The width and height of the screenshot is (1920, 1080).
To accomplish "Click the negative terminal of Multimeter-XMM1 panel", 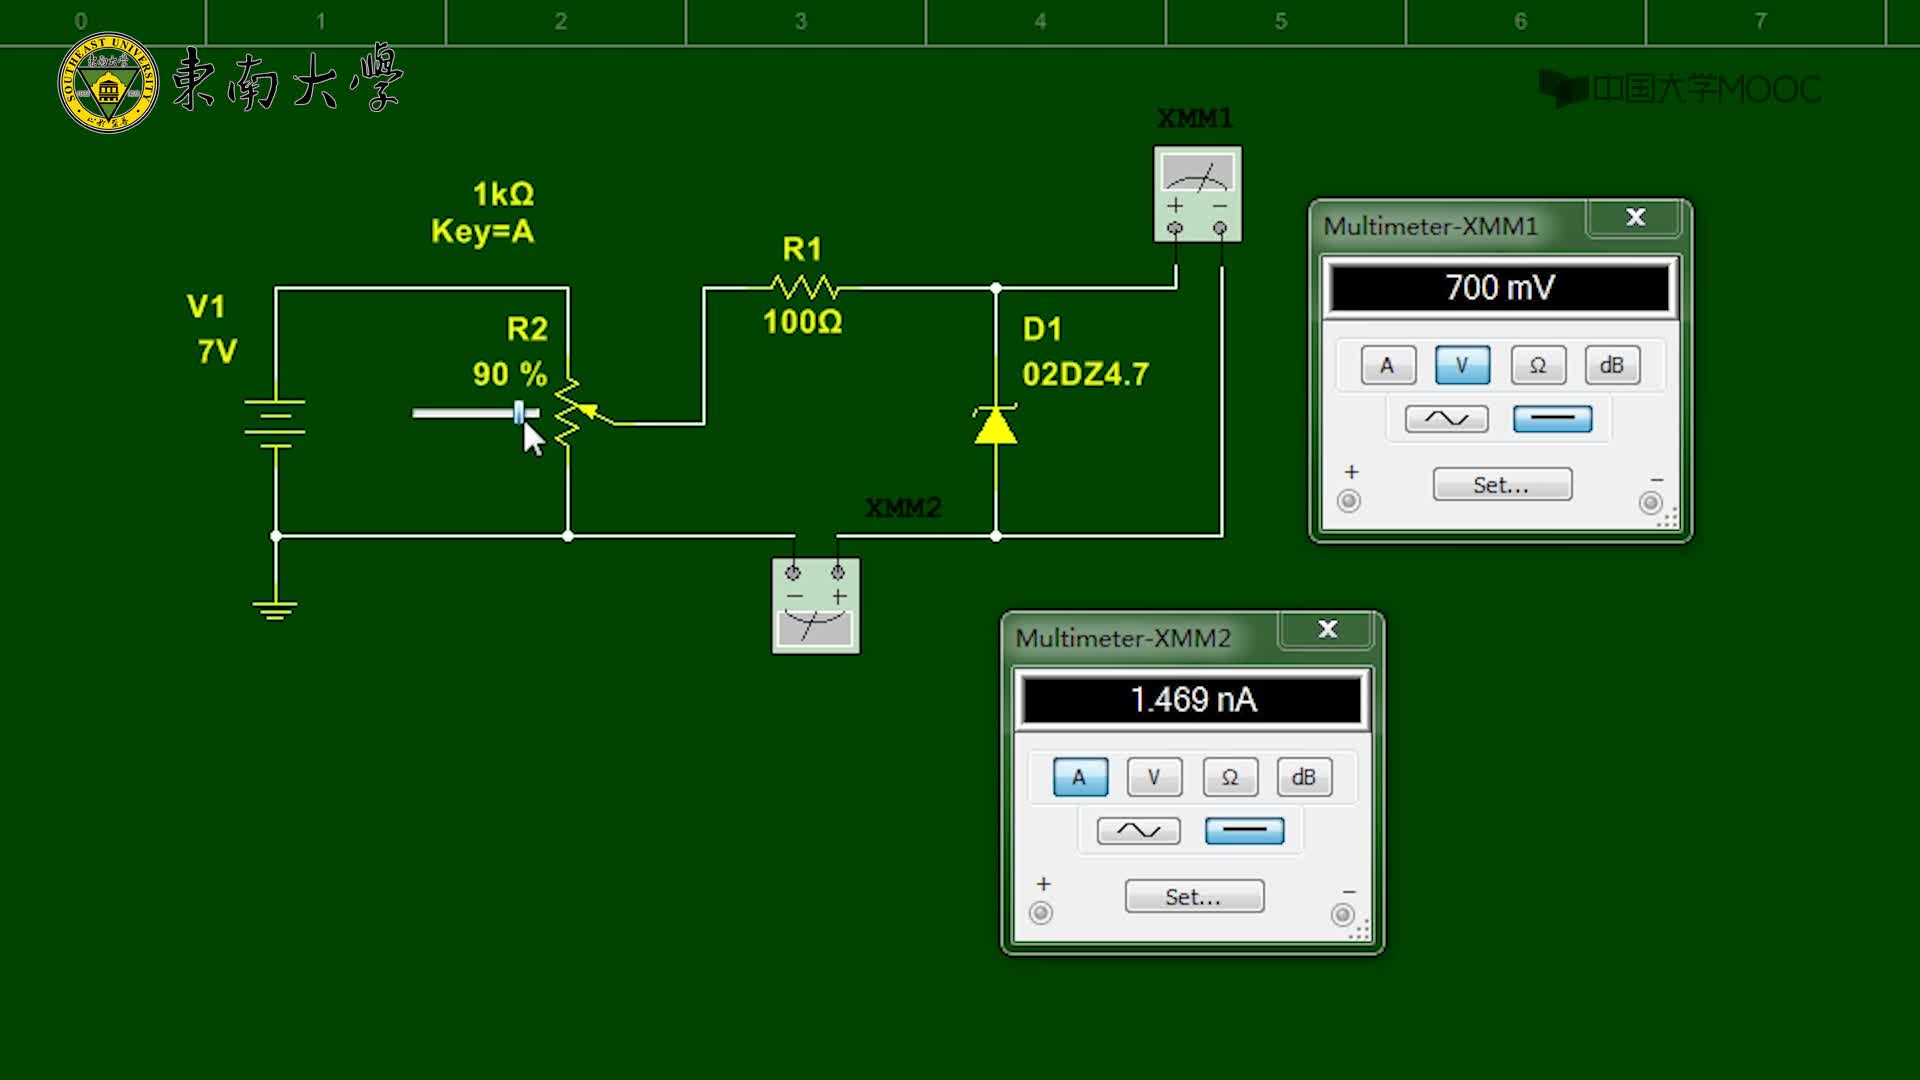I will coord(1651,502).
